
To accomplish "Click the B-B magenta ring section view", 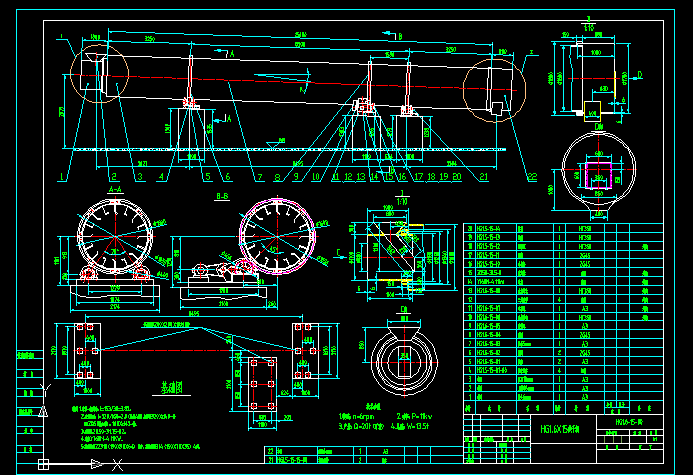I will [280, 239].
